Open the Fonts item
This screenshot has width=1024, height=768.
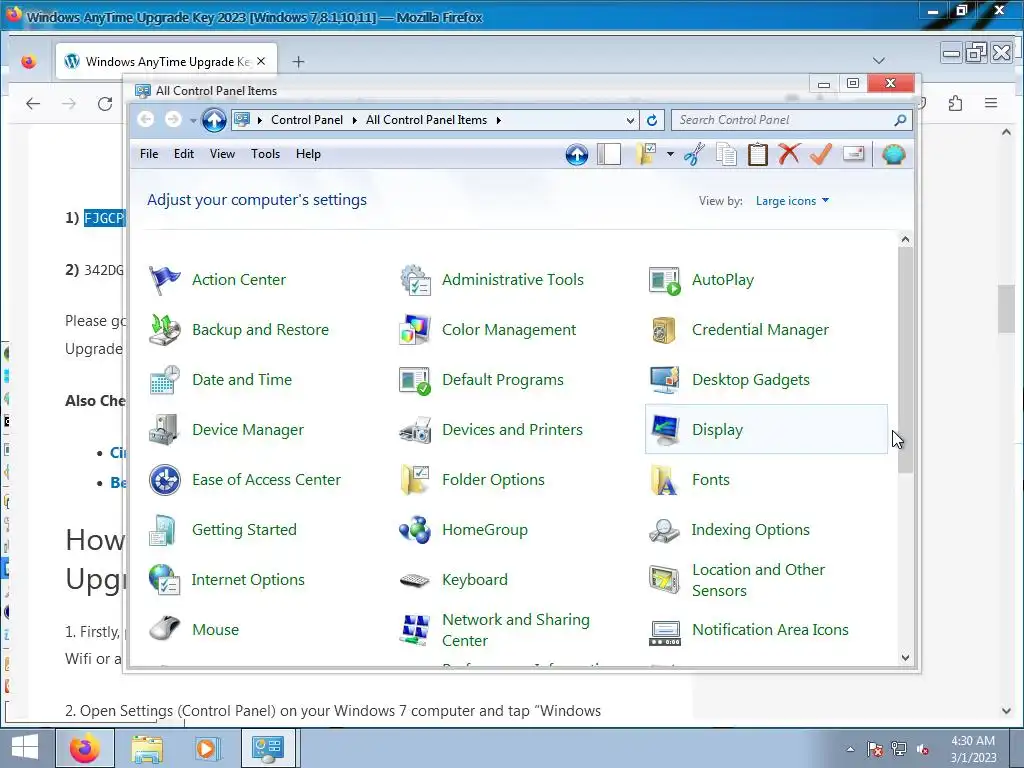tap(689, 480)
